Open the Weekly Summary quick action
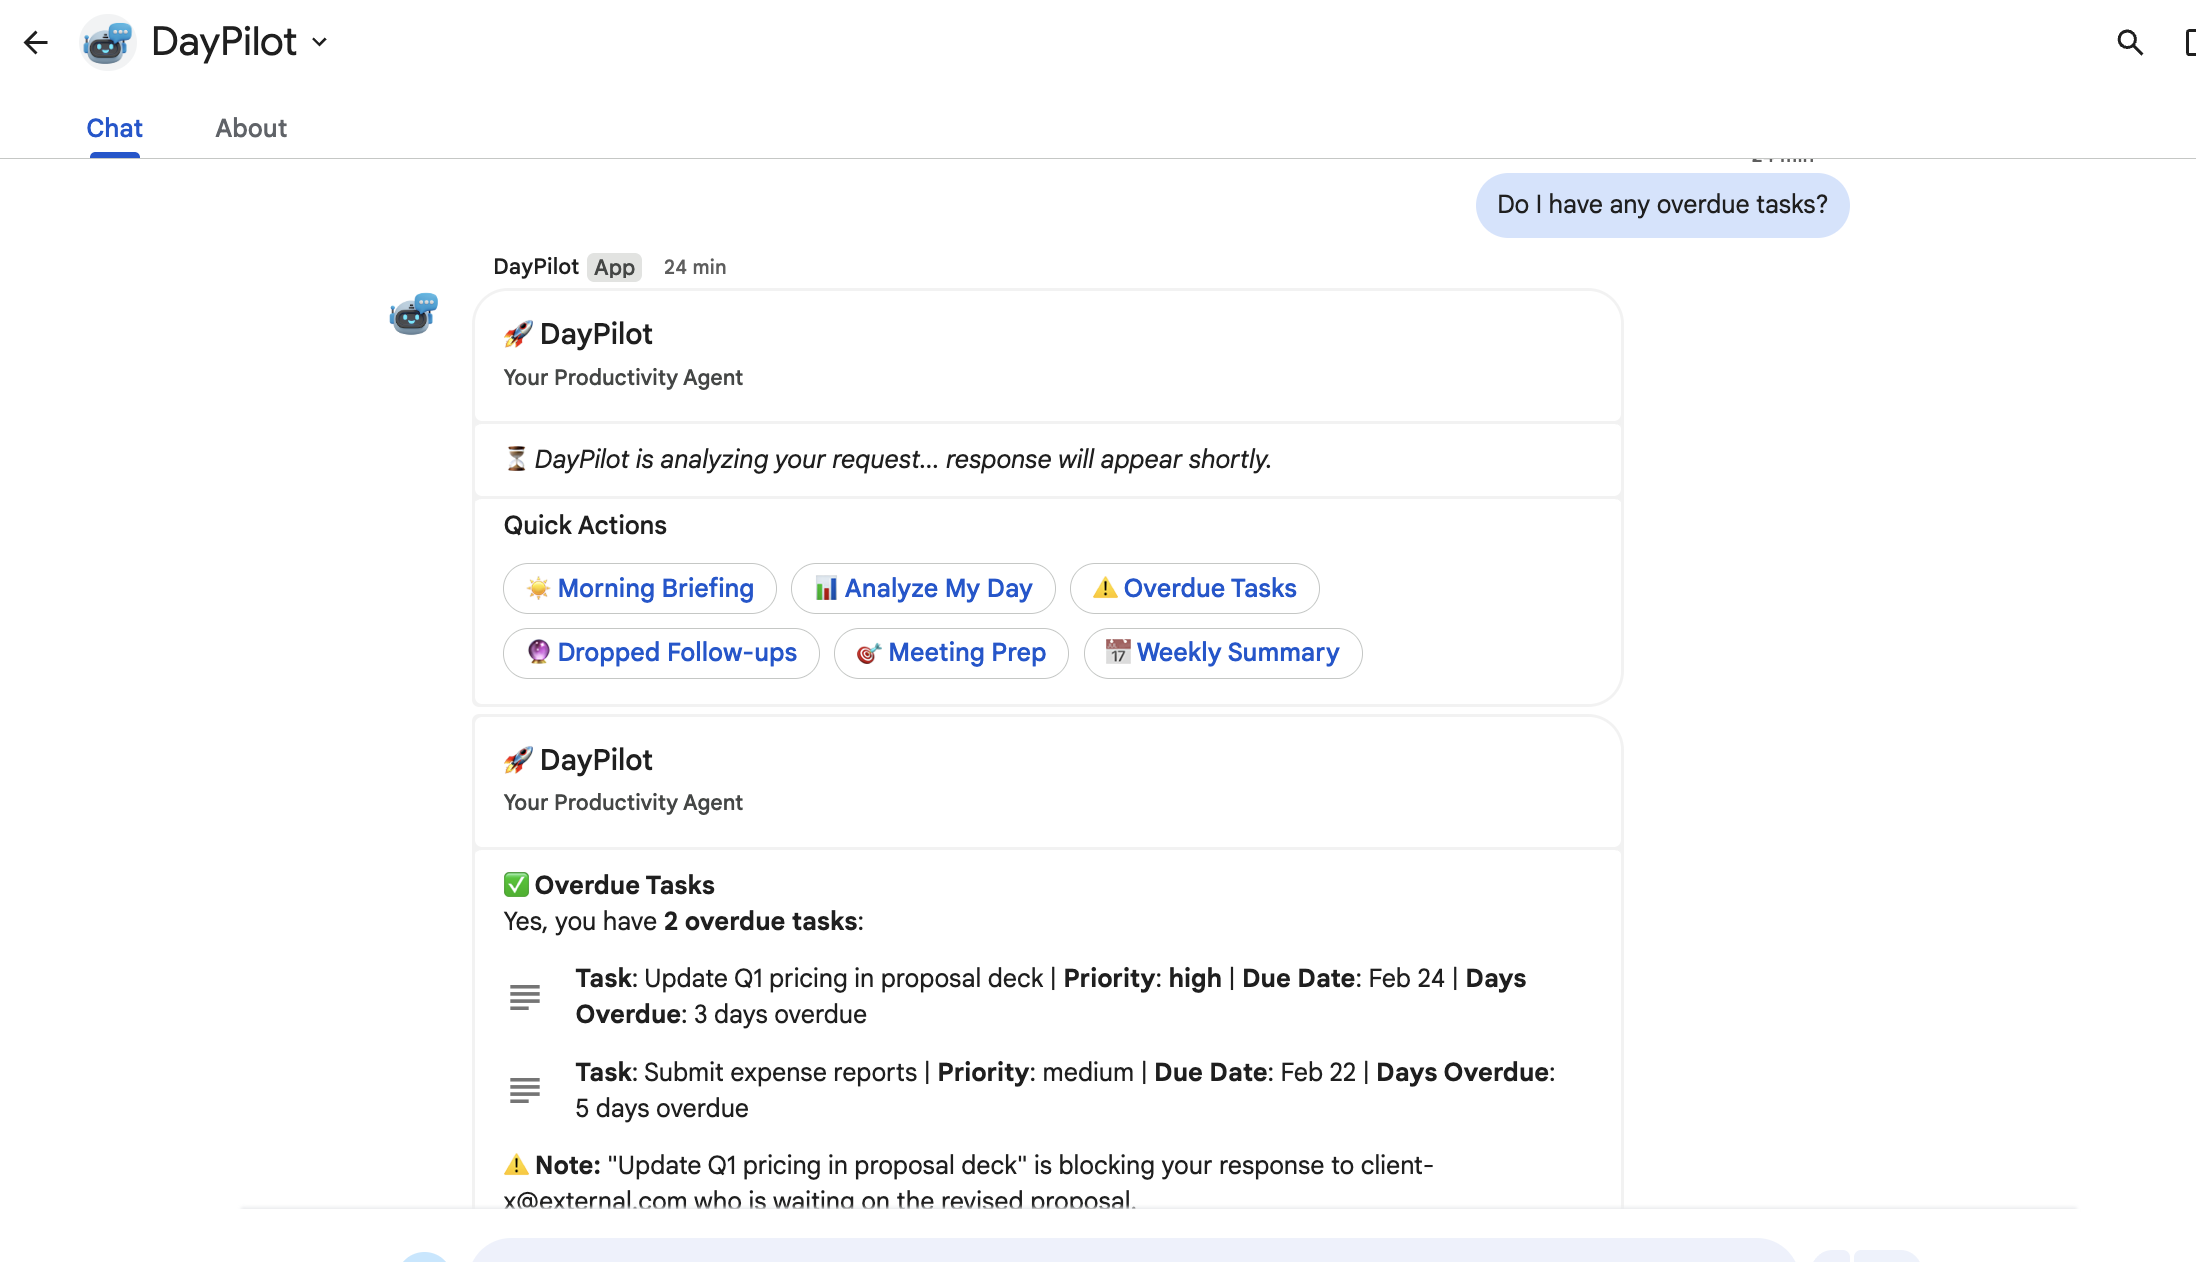The image size is (2196, 1262). pyautogui.click(x=1222, y=653)
